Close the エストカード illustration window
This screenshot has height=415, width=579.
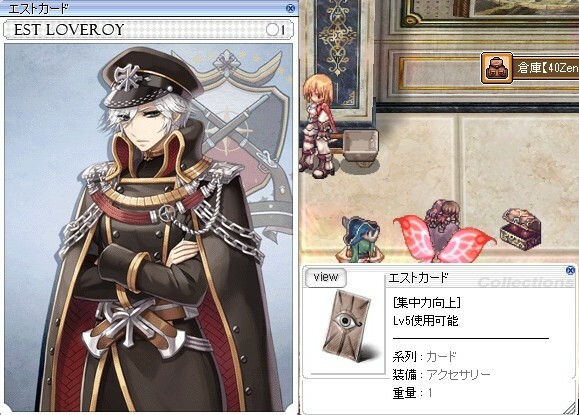[x=291, y=8]
